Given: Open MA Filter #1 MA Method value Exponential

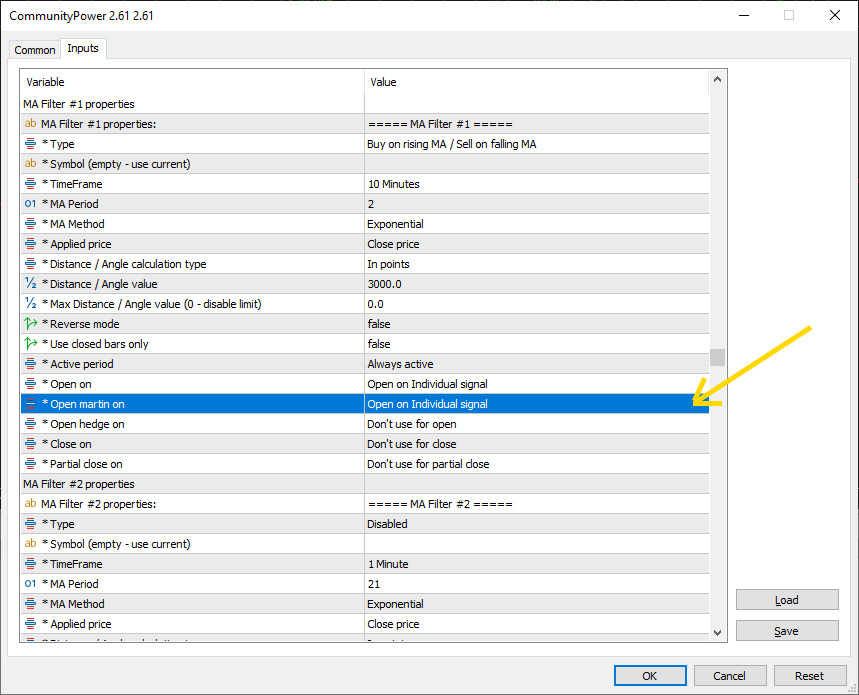Looking at the screenshot, I should point(537,224).
